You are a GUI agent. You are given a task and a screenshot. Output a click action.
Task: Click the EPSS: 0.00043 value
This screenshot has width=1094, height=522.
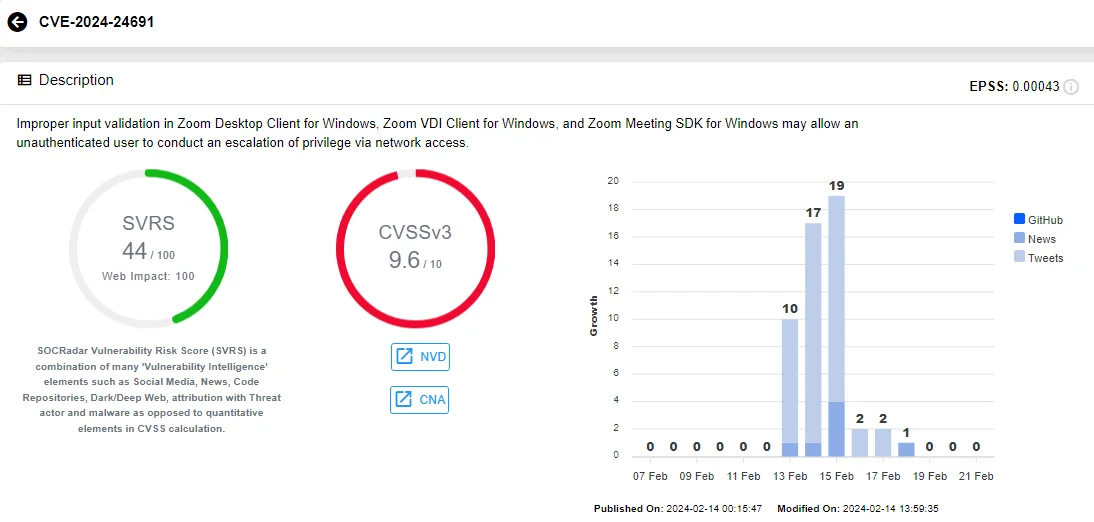point(1015,87)
